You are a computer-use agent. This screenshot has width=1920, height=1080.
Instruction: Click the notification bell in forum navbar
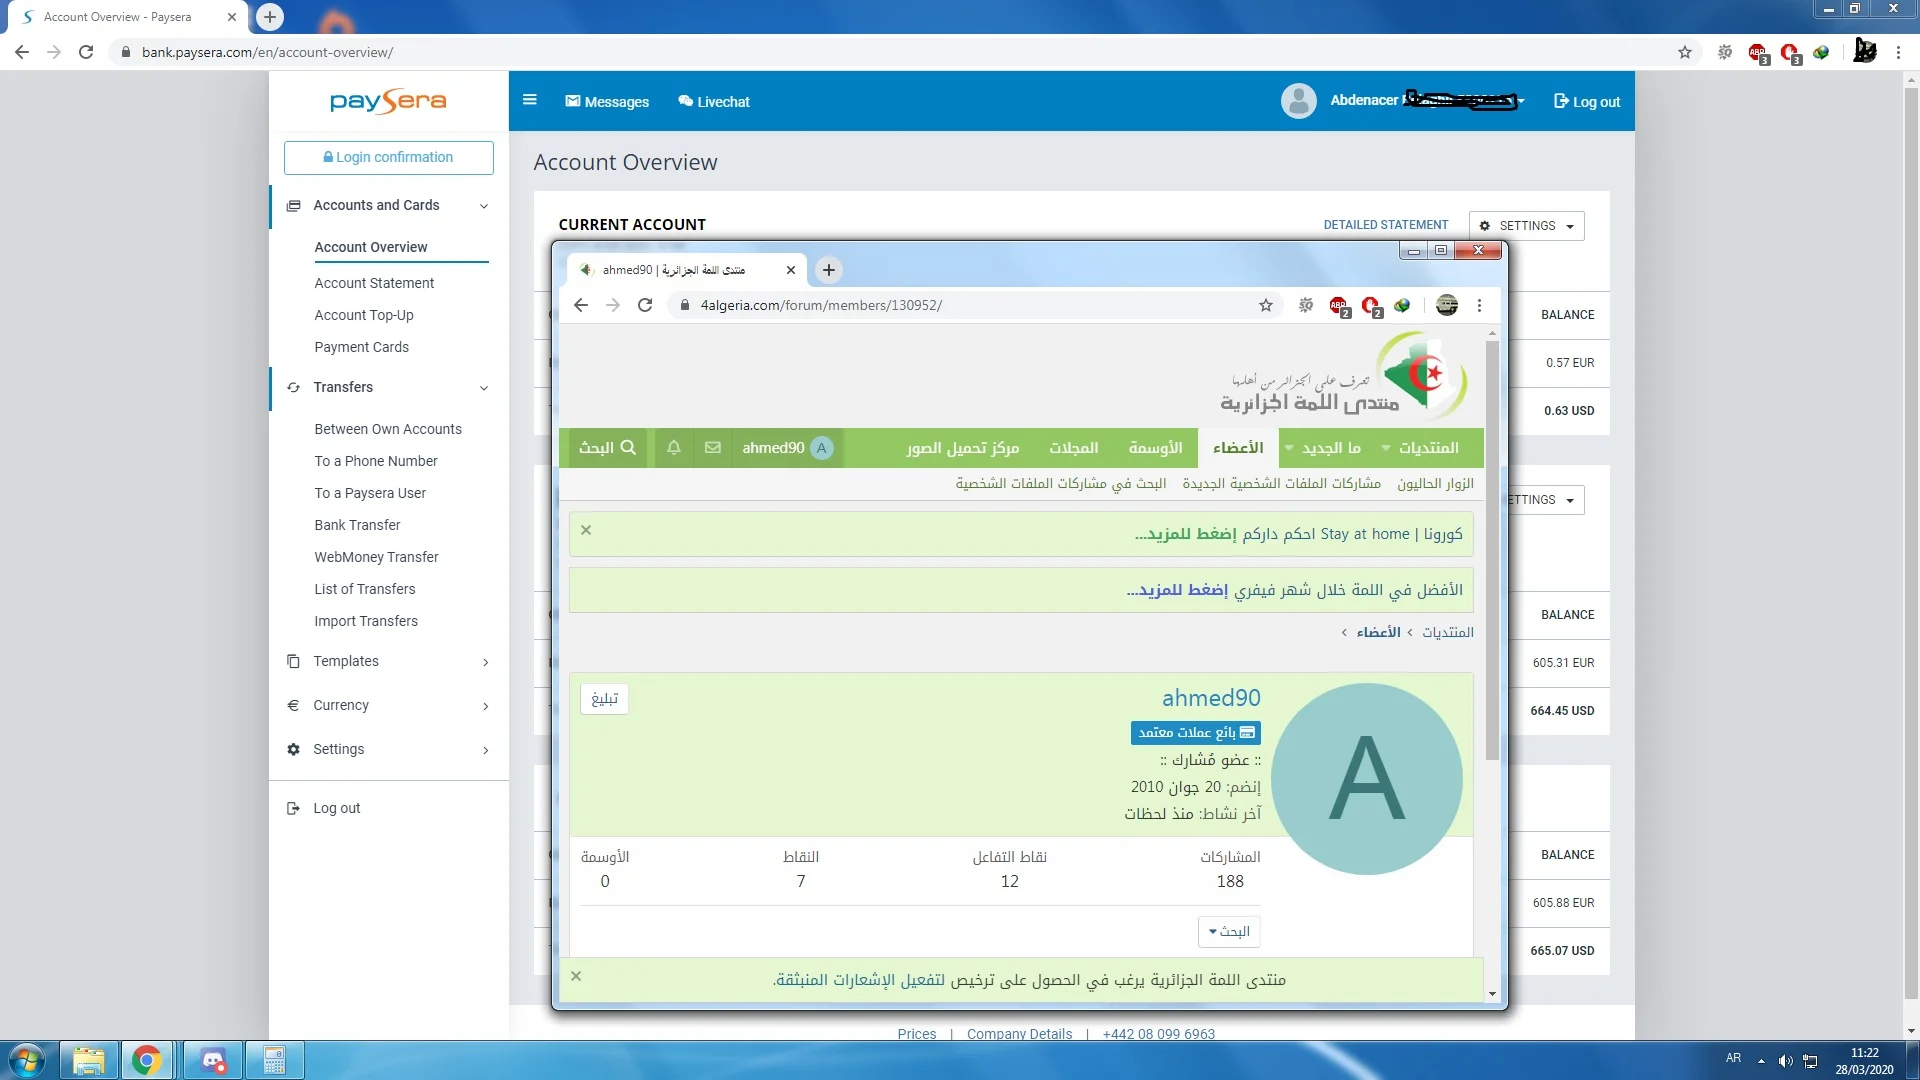tap(674, 448)
